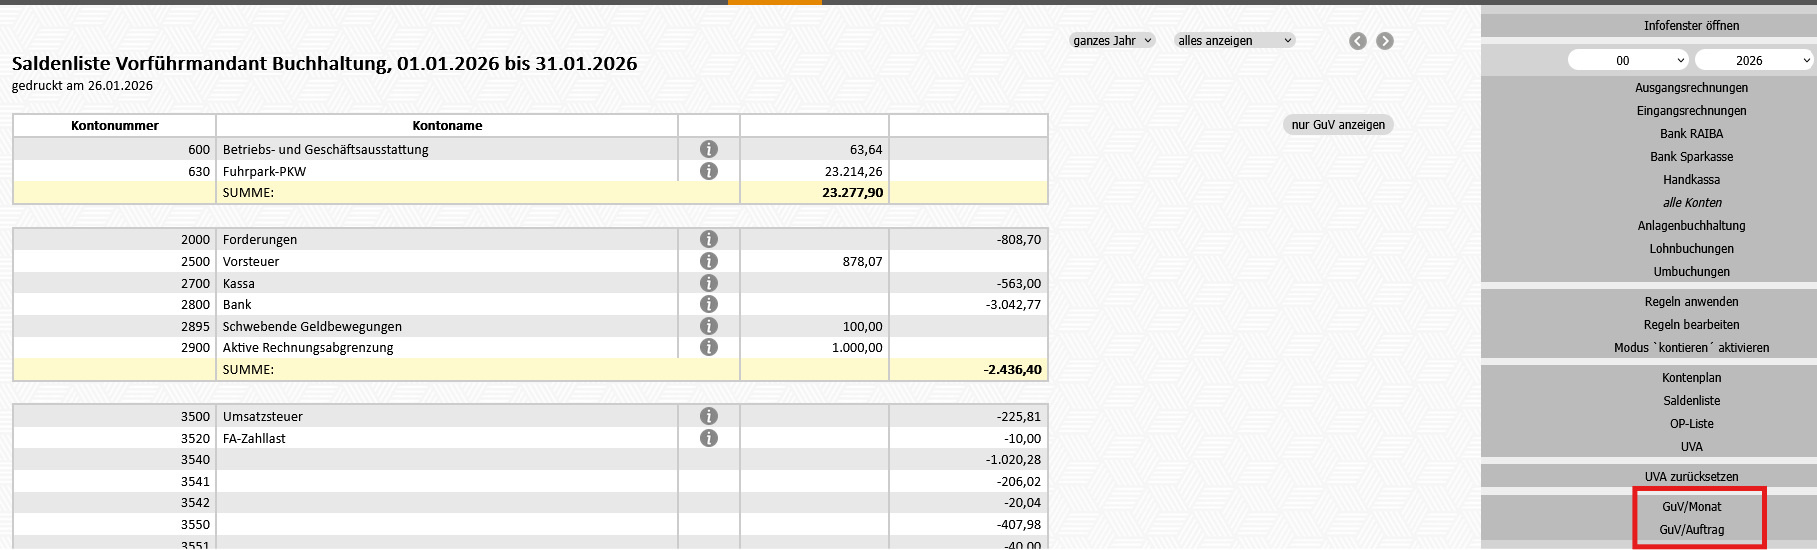Image resolution: width=1817 pixels, height=550 pixels.
Task: Click info icon for Umsatzsteuer row
Action: pyautogui.click(x=709, y=416)
